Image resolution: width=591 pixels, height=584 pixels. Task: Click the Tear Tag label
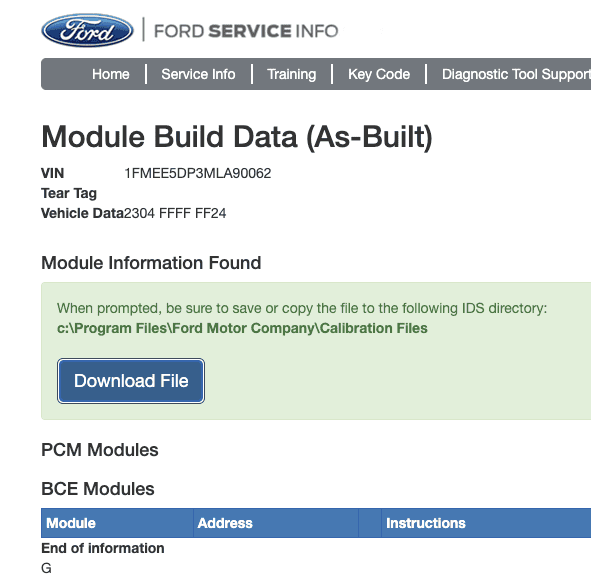pos(69,193)
